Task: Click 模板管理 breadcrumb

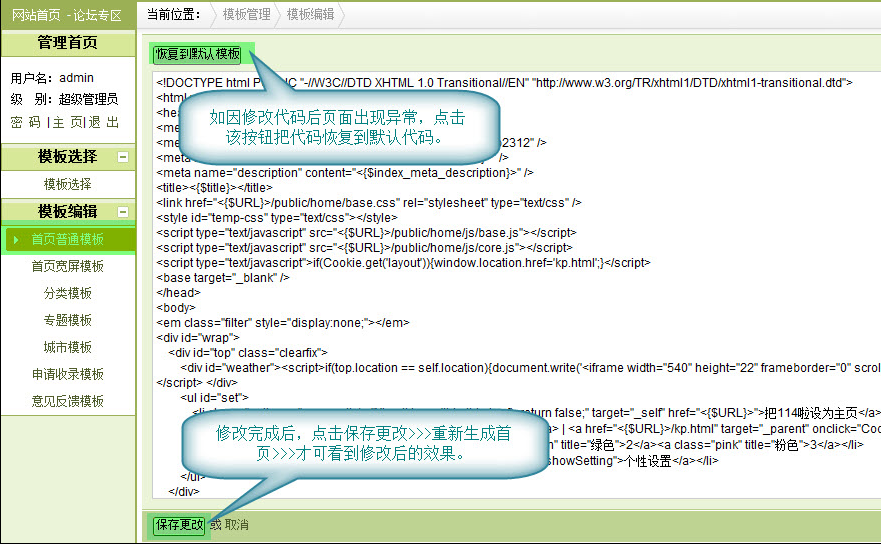Action: pyautogui.click(x=246, y=14)
